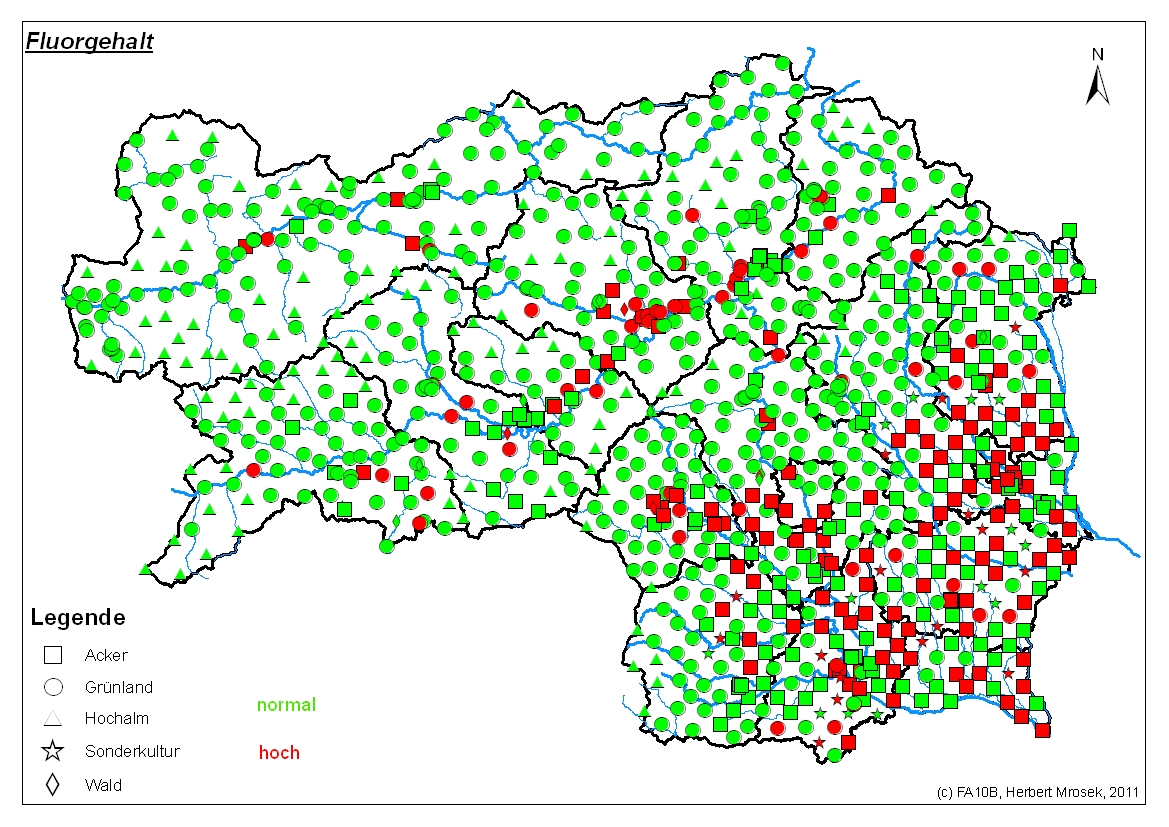Click the 'Wald' legend label
Viewport: 1169px width, 827px height.
[103, 784]
